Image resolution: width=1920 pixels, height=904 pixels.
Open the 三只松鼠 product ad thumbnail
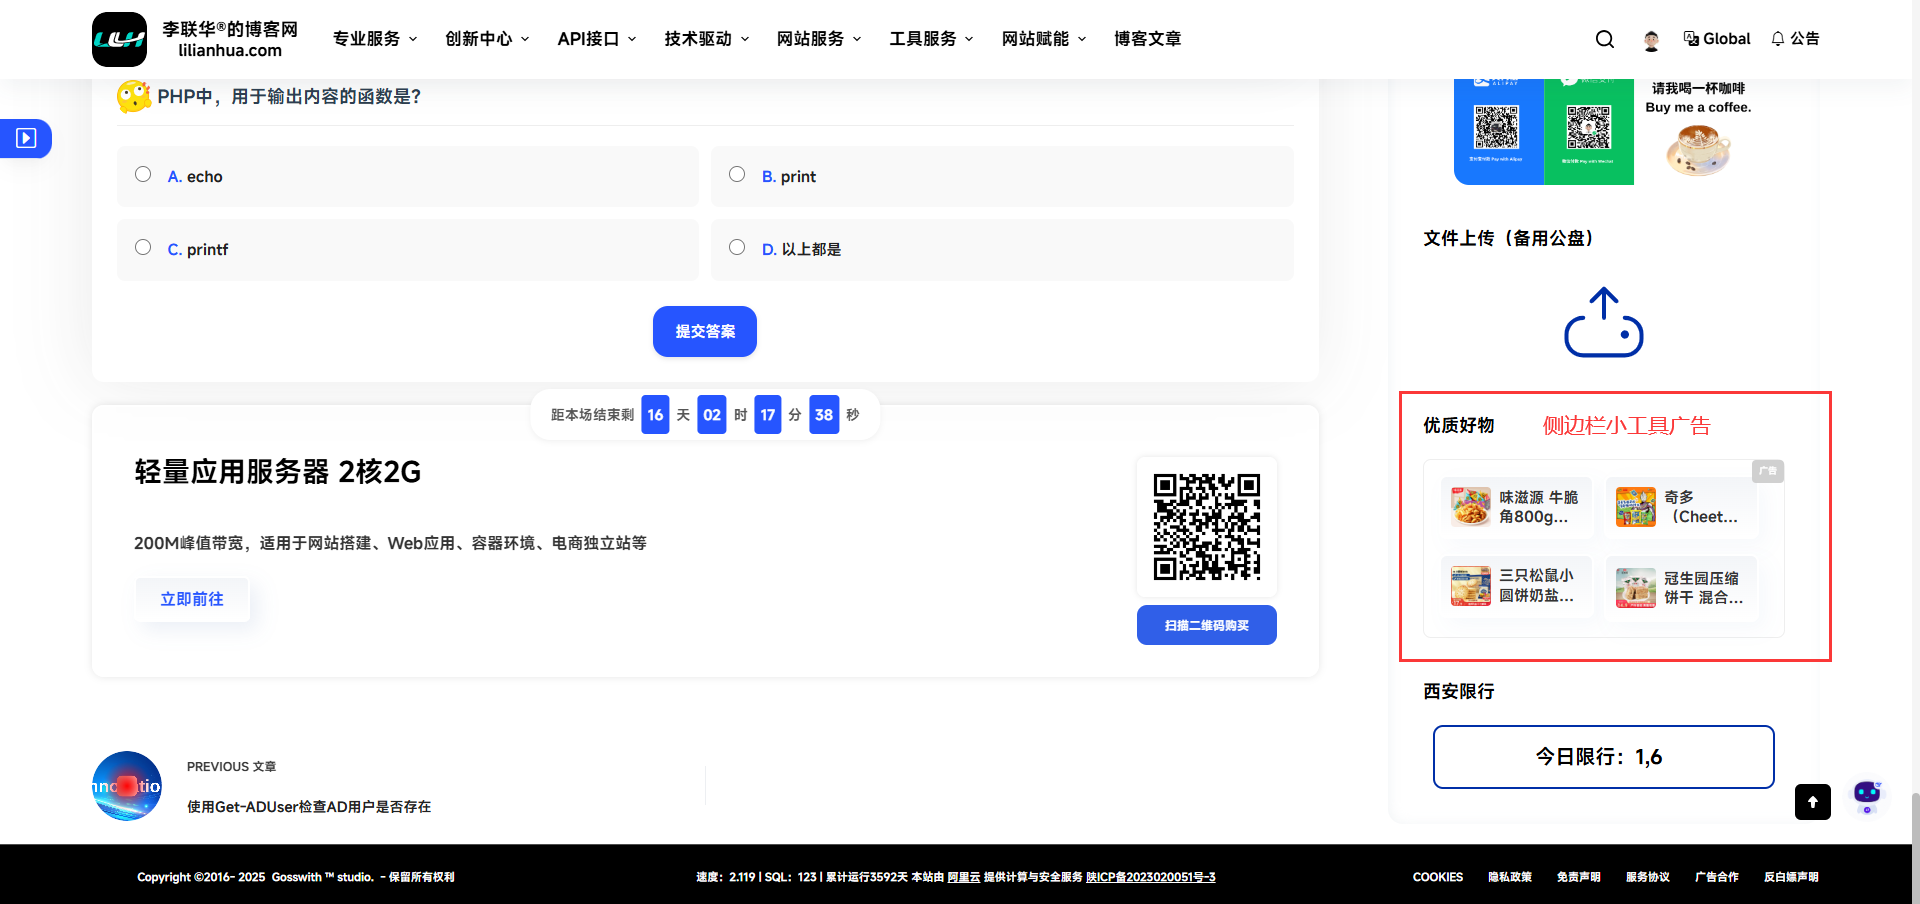point(1471,586)
